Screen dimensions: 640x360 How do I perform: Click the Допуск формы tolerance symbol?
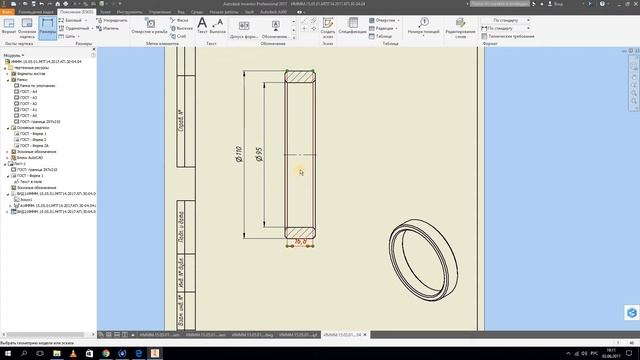(244, 29)
